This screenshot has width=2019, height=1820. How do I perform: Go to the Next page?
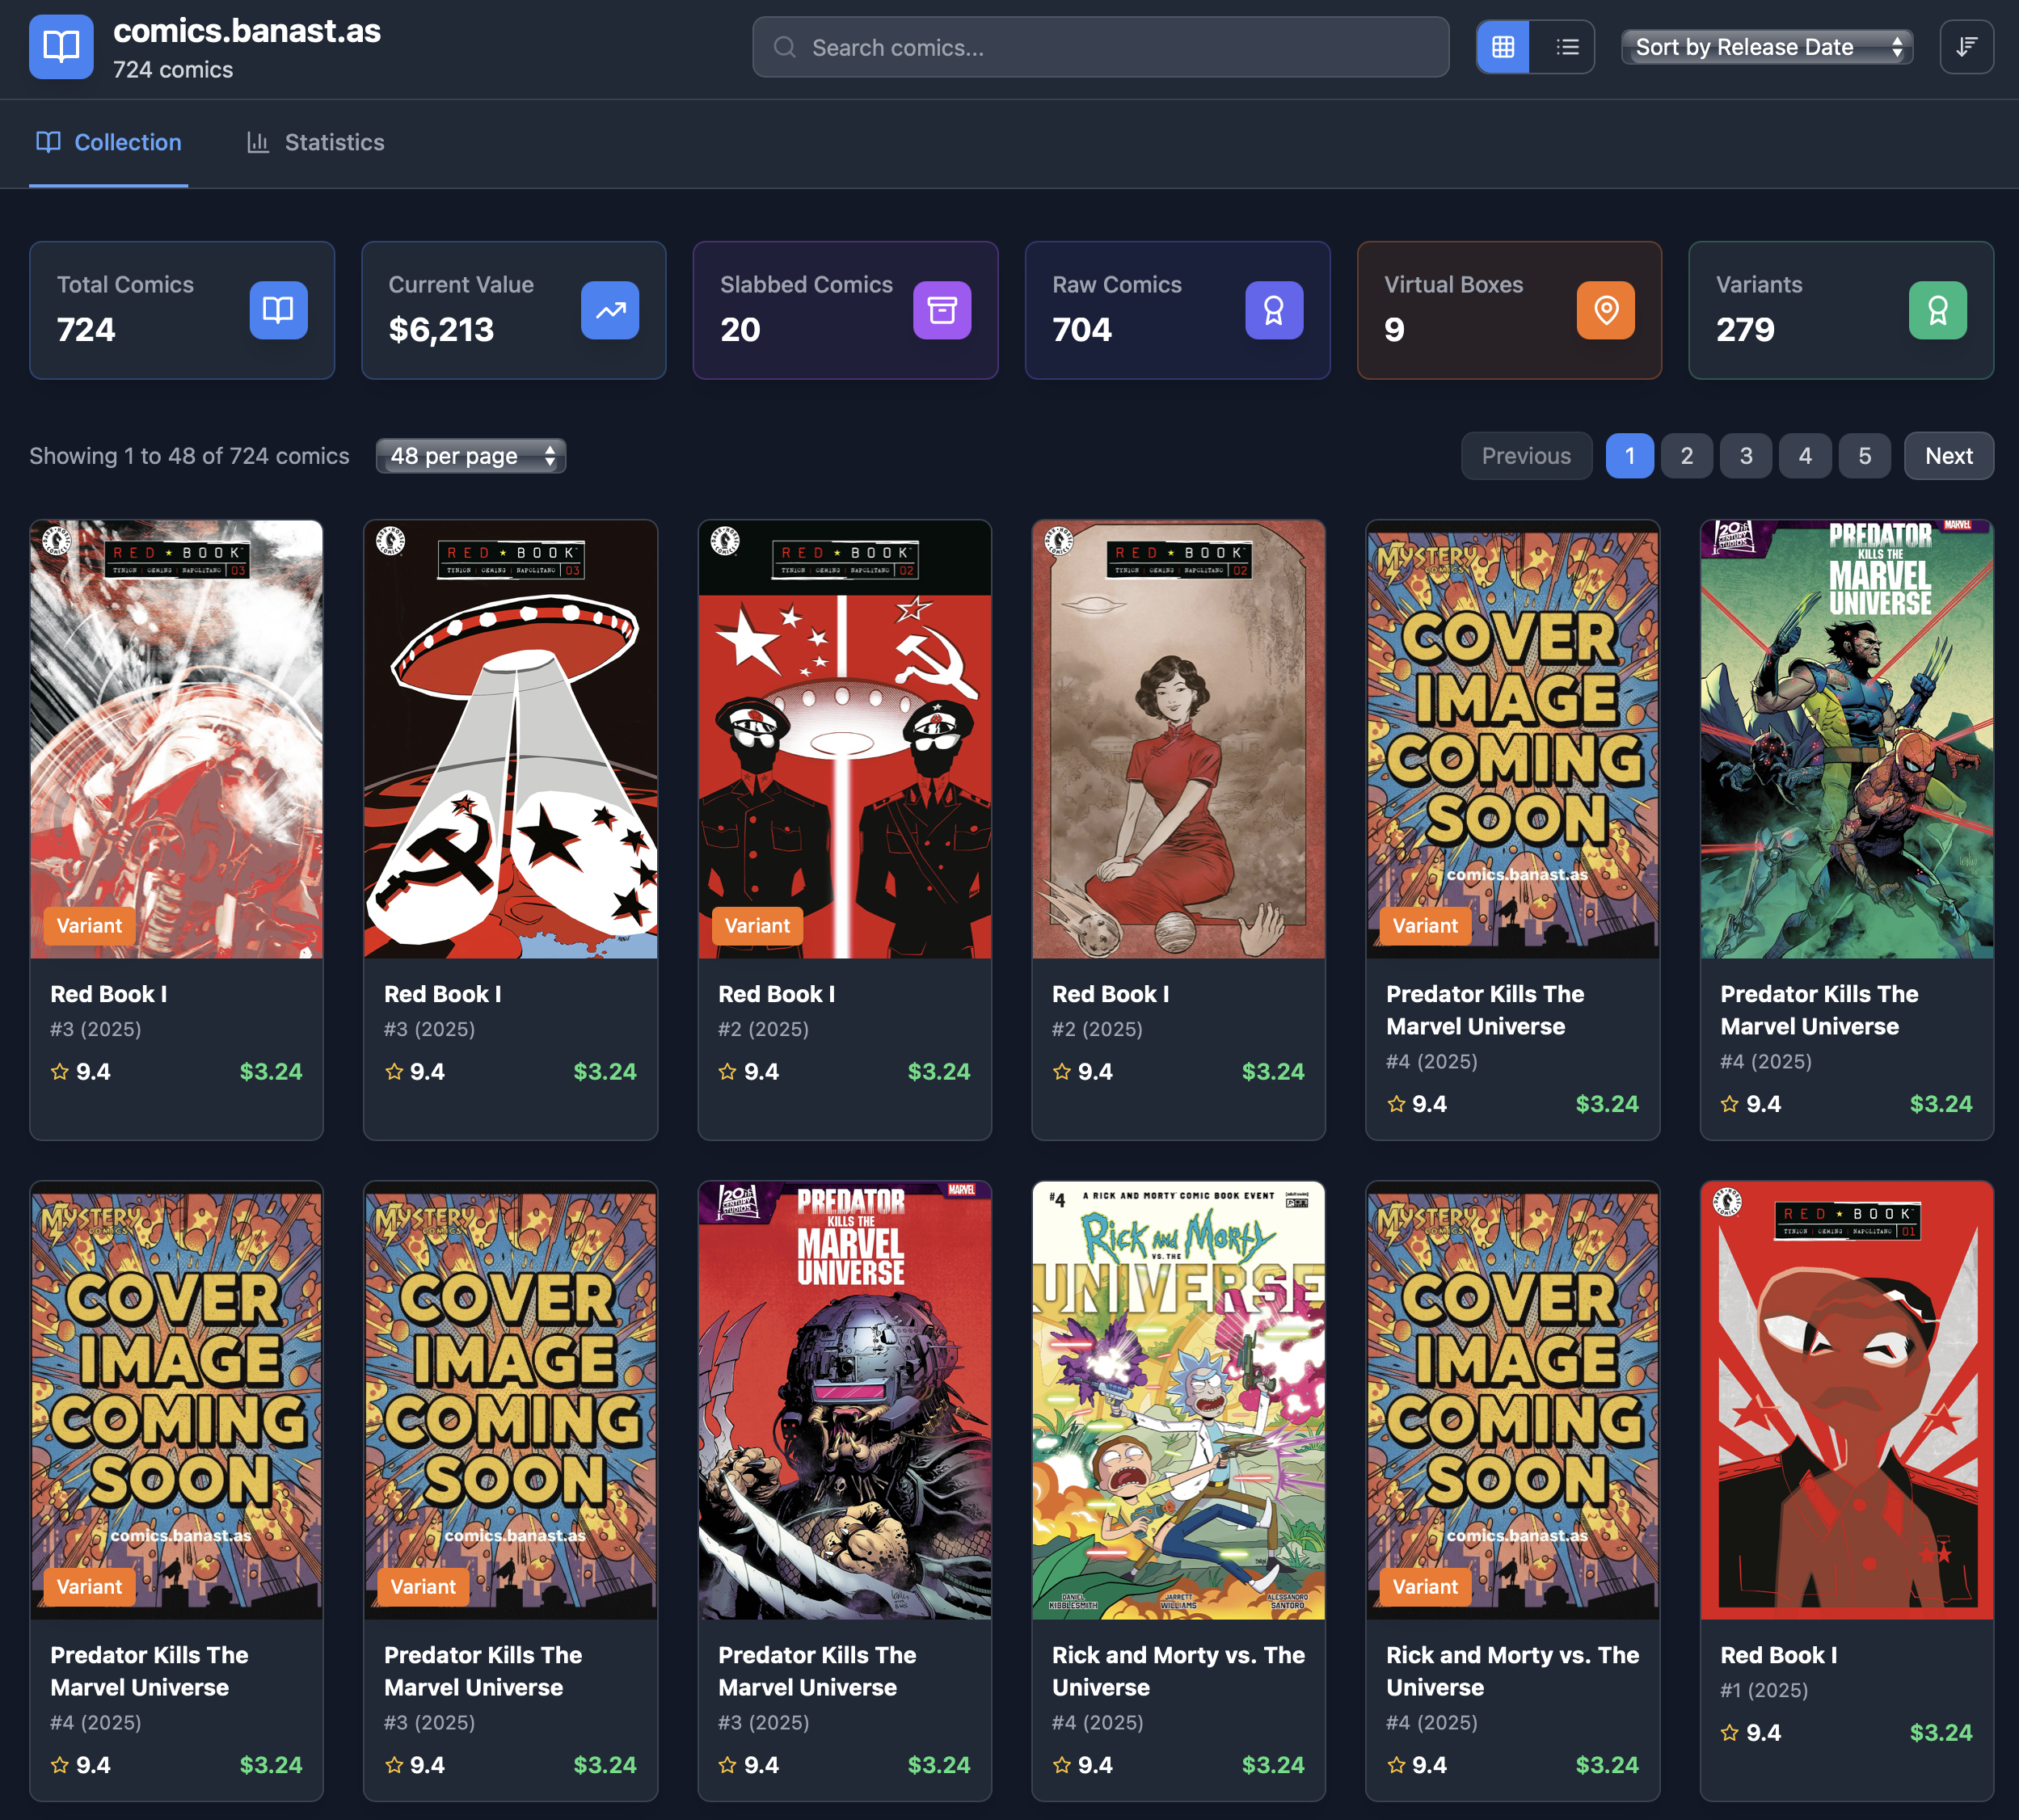[1948, 456]
